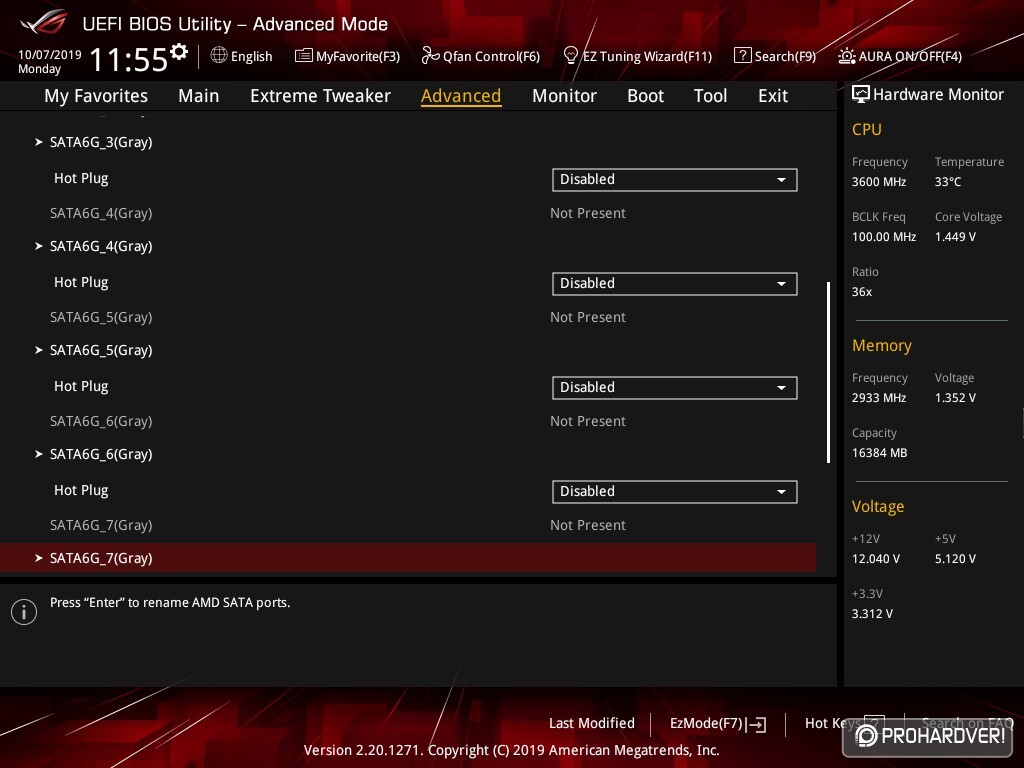1024x768 pixels.
Task: Click the info icon in help area
Action: point(24,612)
